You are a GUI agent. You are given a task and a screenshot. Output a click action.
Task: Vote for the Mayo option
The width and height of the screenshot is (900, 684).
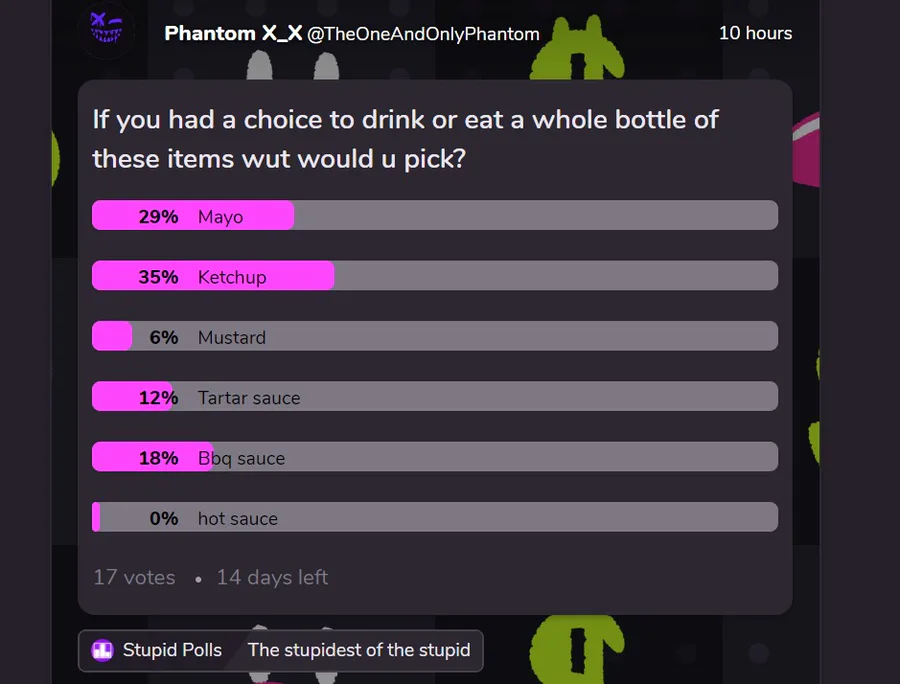click(435, 216)
